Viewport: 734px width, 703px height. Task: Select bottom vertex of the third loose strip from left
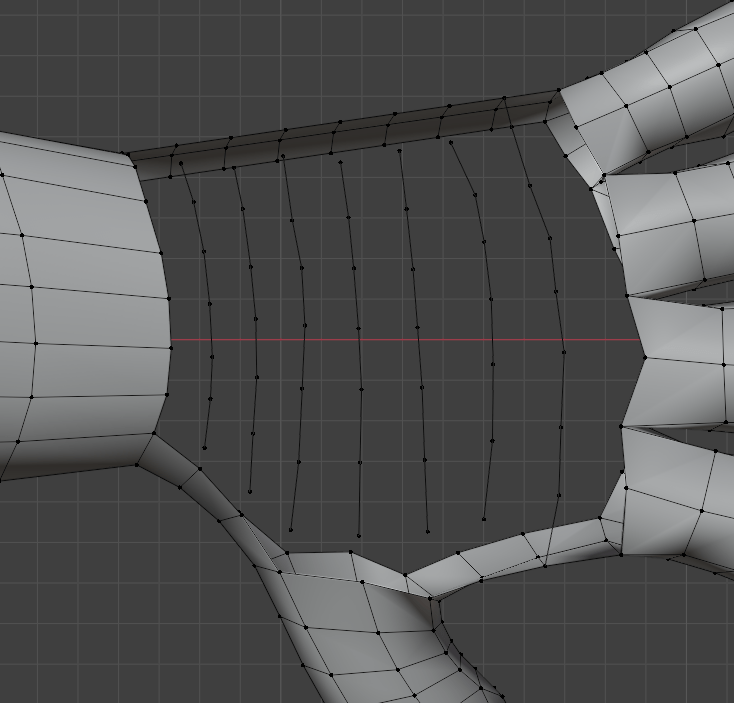(291, 529)
